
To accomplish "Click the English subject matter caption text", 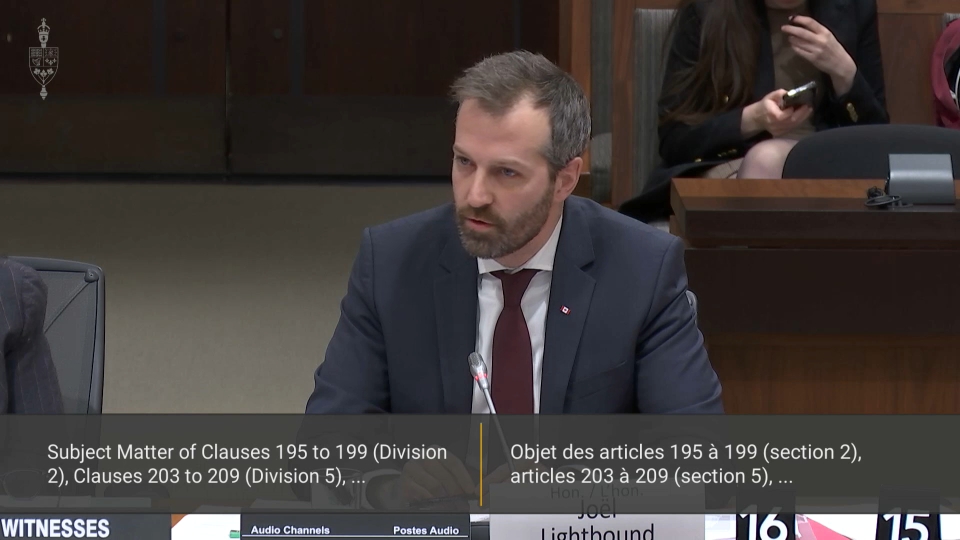I will coord(247,464).
